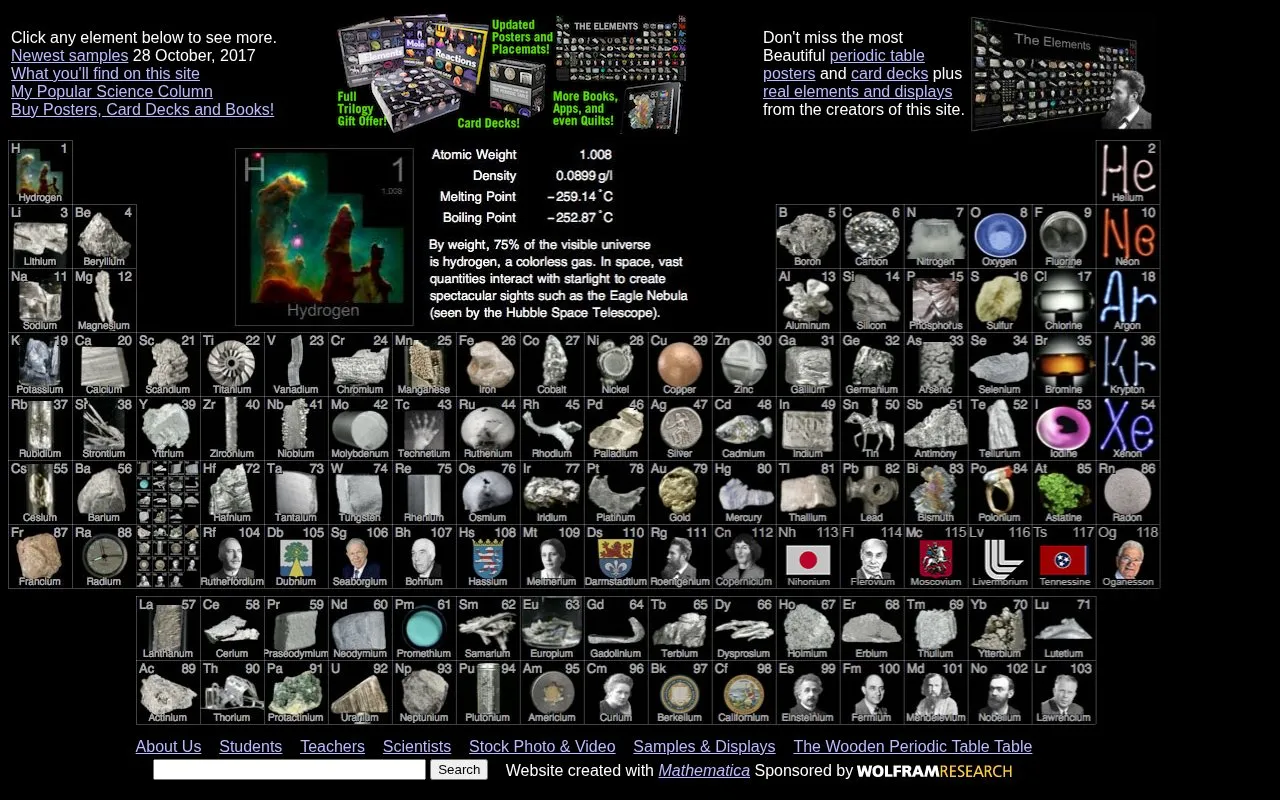Open the Silver coin element tile

pos(680,429)
